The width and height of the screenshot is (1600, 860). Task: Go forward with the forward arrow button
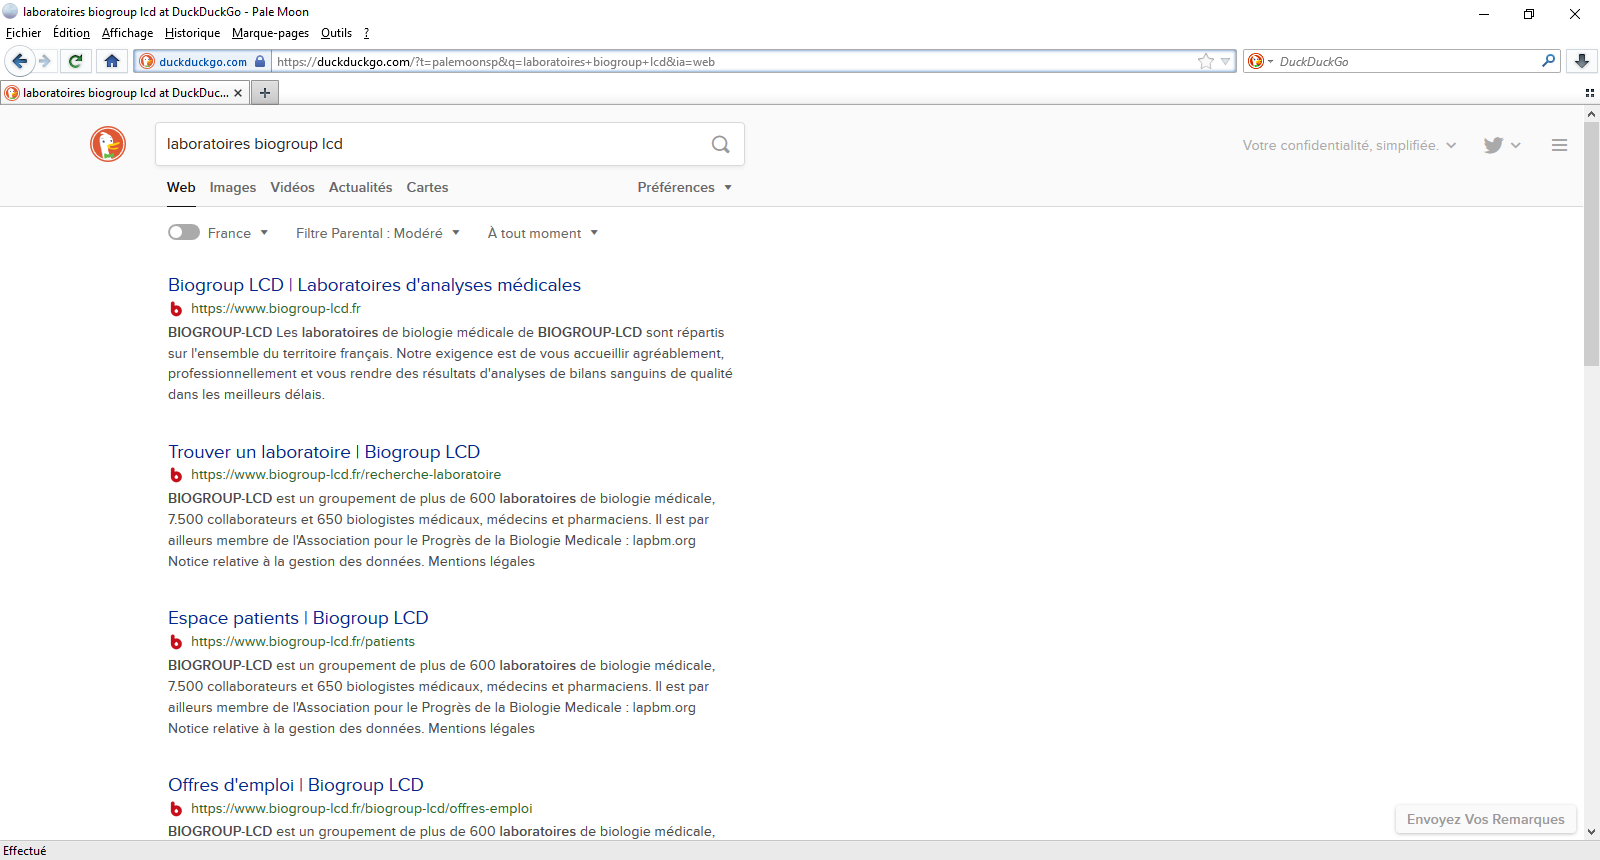pos(45,61)
